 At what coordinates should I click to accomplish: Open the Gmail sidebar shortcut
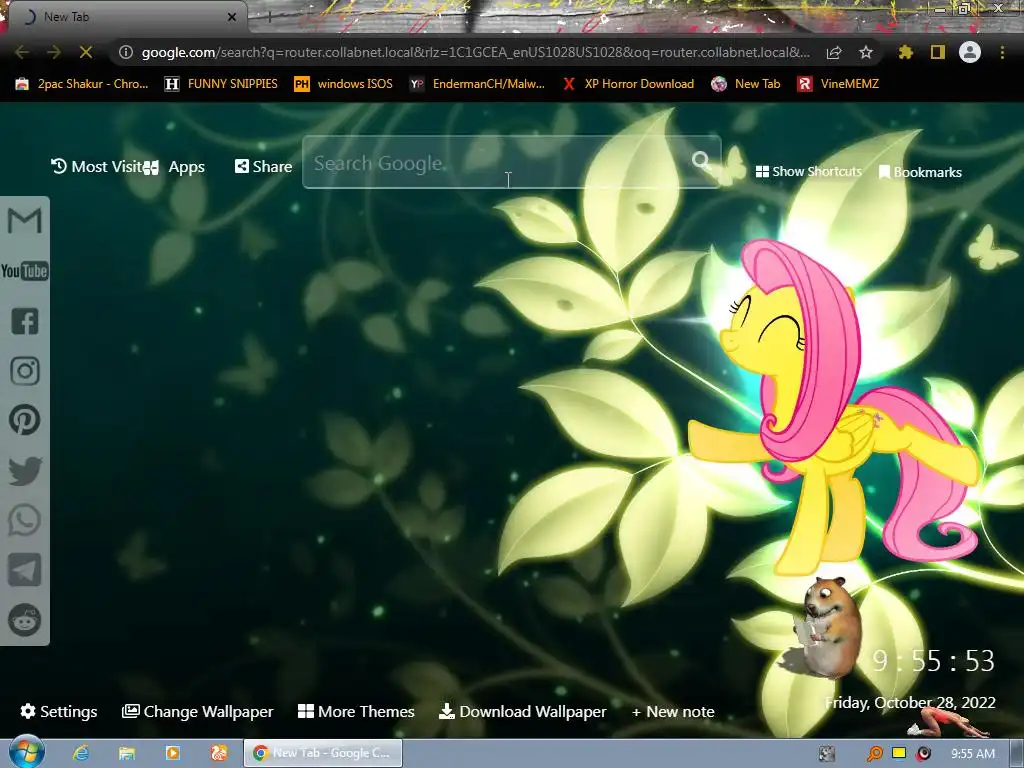(x=25, y=221)
